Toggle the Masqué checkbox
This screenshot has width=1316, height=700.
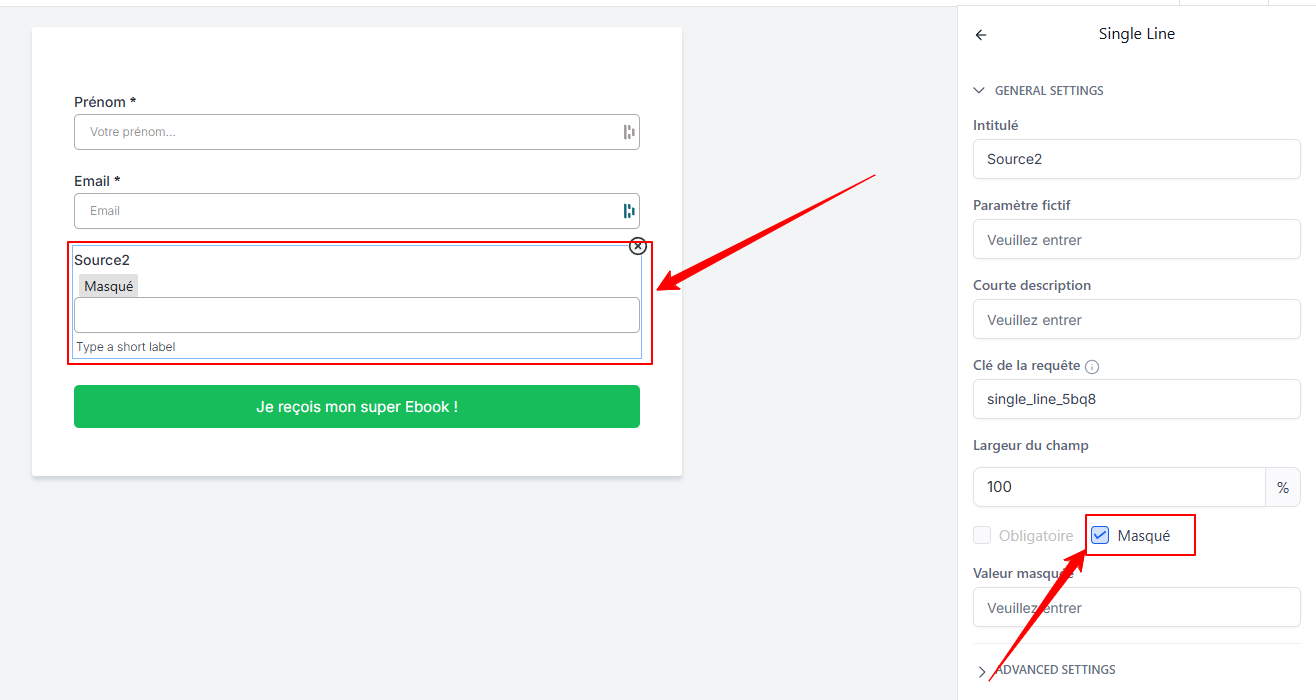point(1100,536)
